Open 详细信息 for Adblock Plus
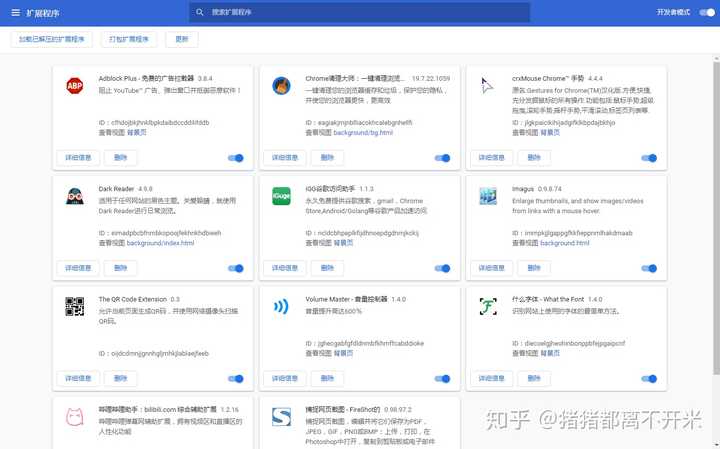This screenshot has width=720, height=449. coord(78,157)
